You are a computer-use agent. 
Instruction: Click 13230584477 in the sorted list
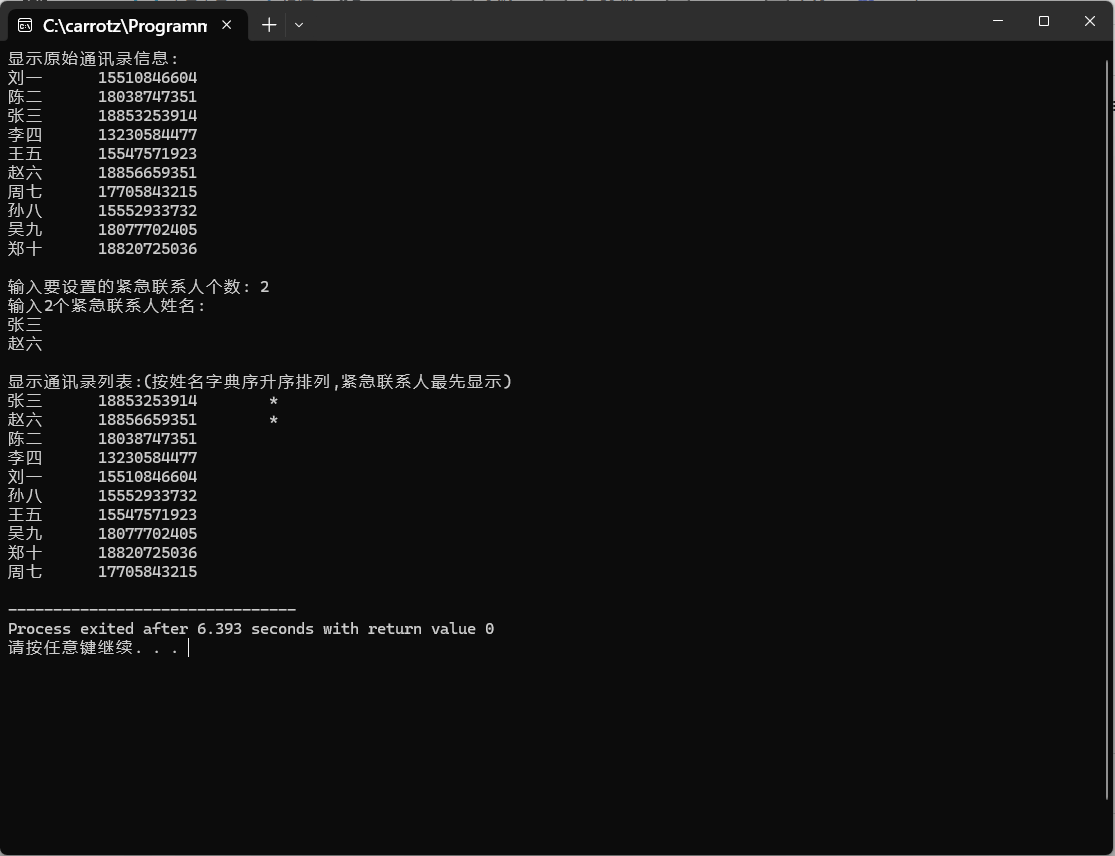pyautogui.click(x=147, y=458)
